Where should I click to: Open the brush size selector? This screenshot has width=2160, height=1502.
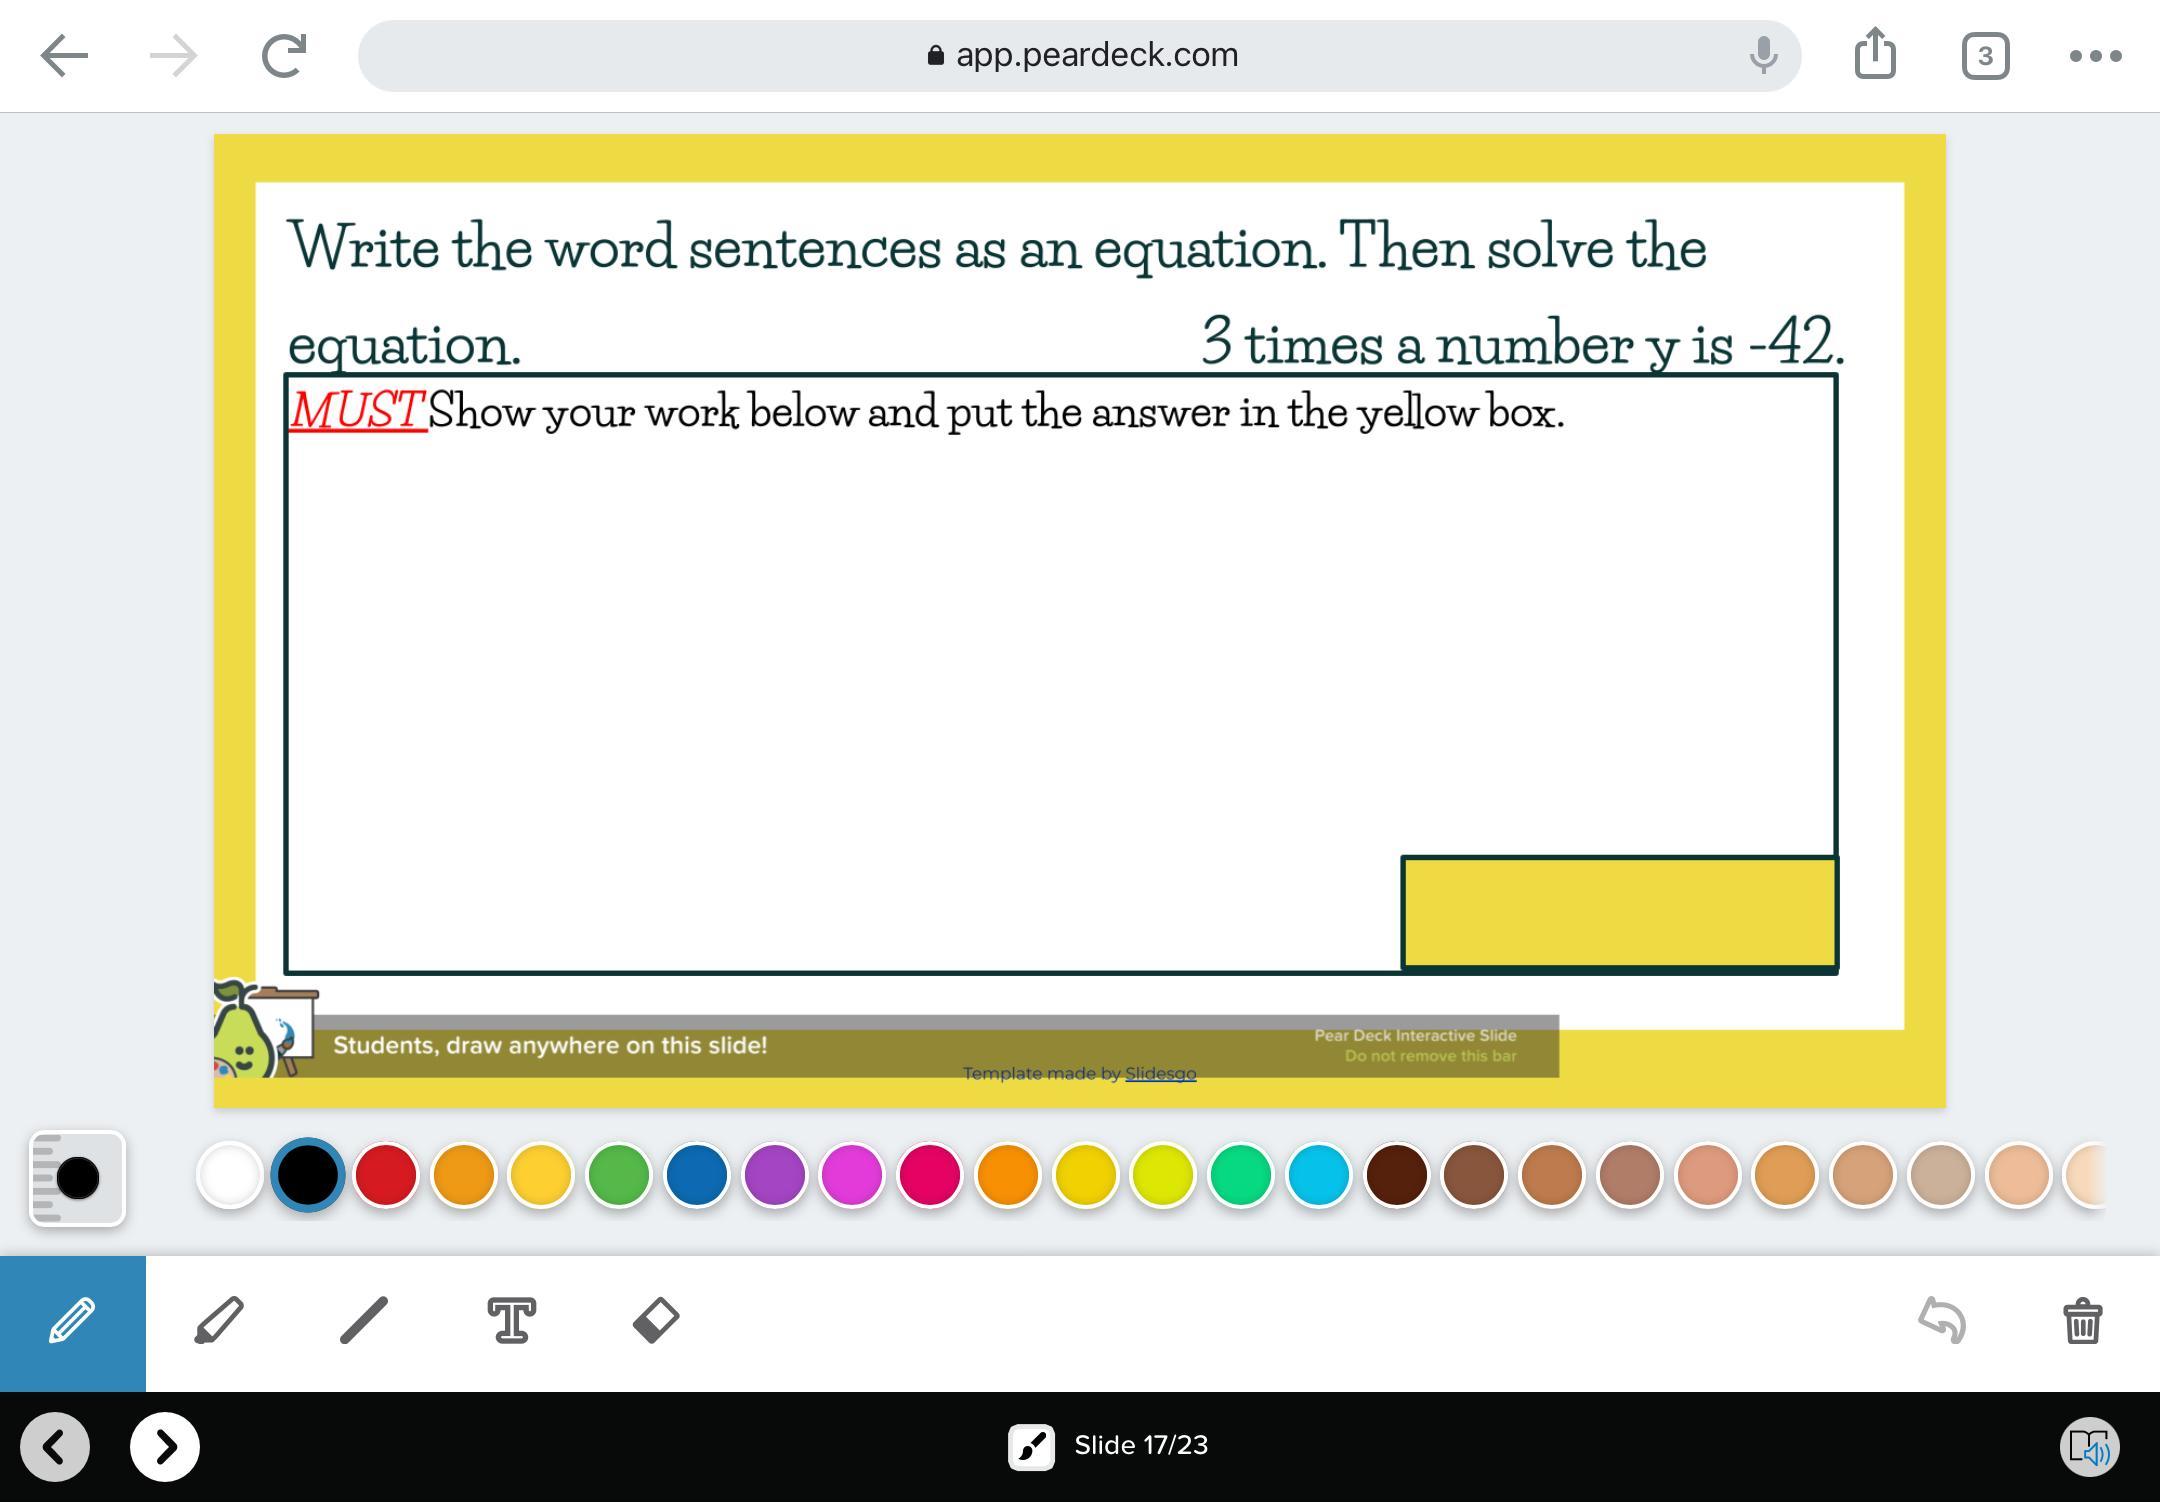point(77,1178)
